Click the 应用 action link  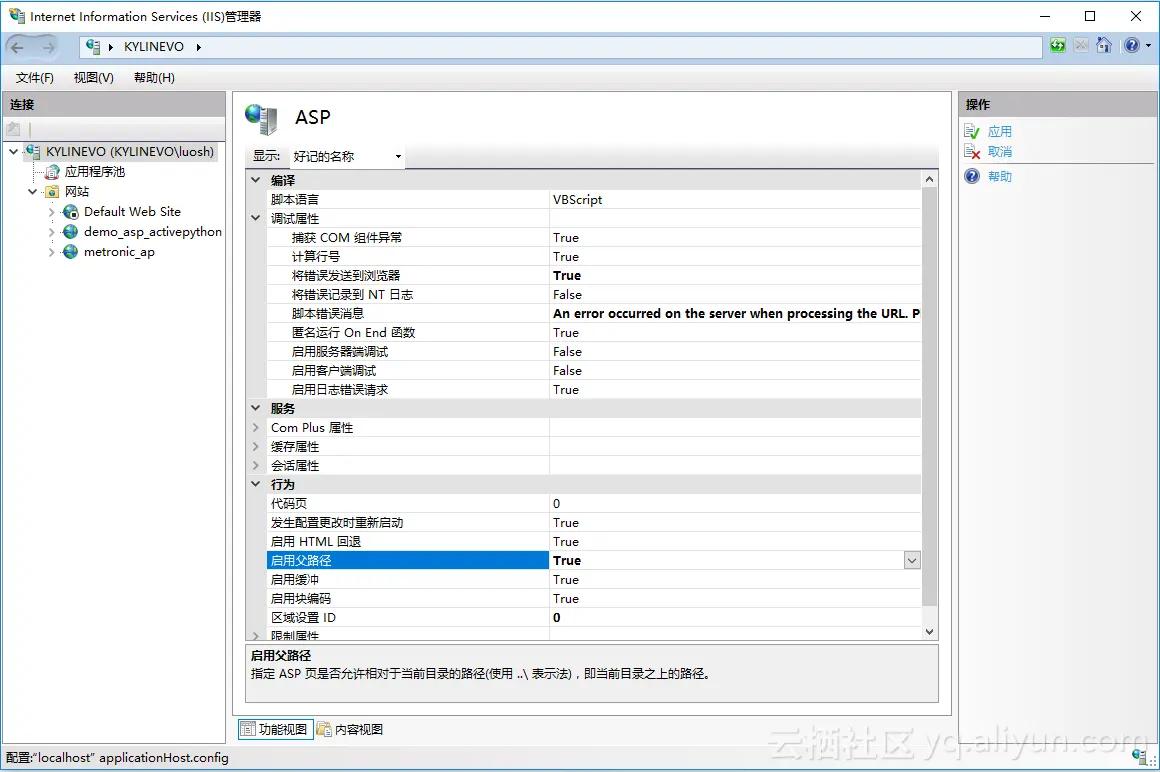999,132
